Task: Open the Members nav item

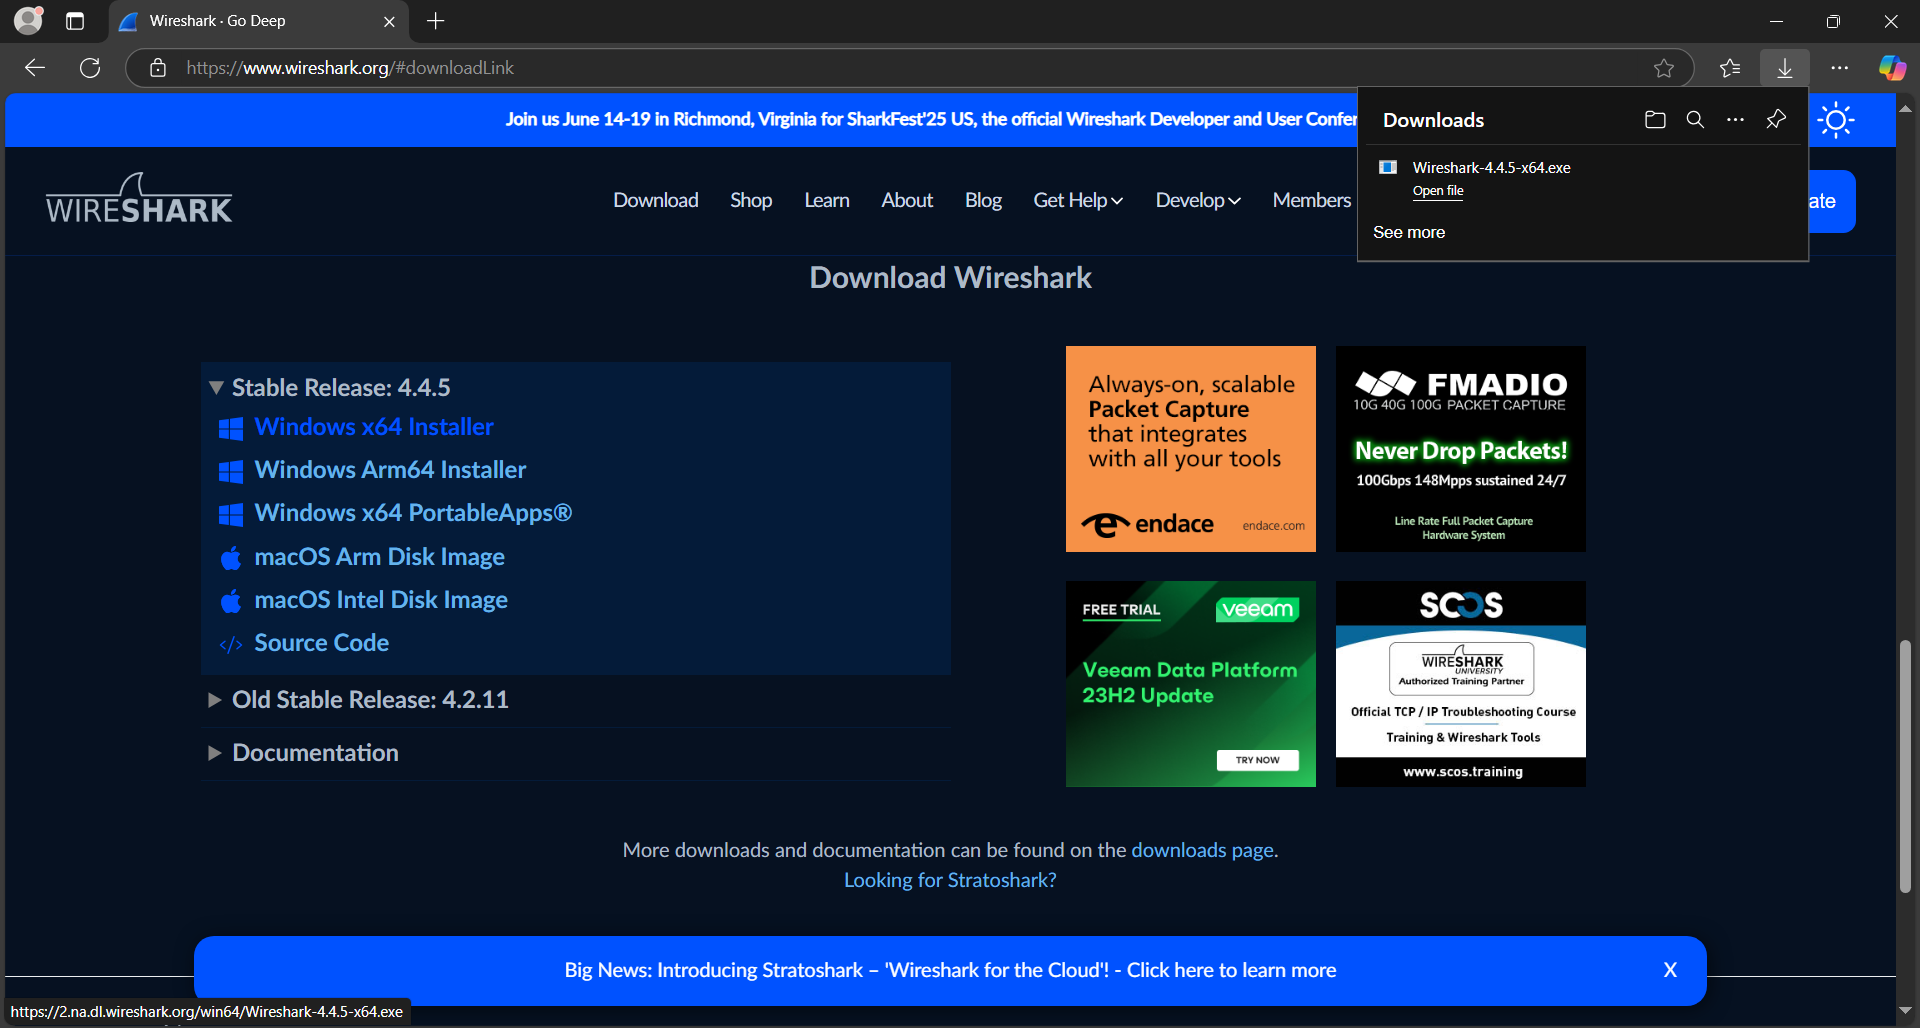Action: [1312, 200]
